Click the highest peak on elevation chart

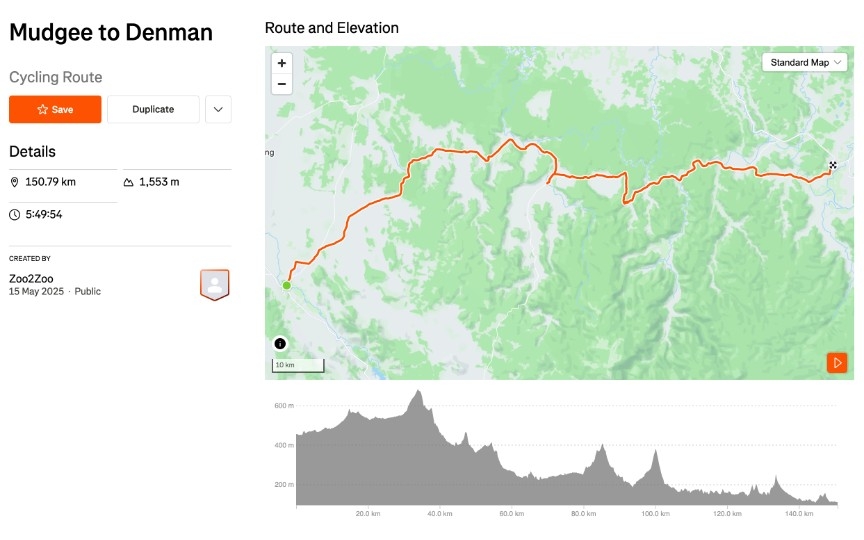pos(418,392)
